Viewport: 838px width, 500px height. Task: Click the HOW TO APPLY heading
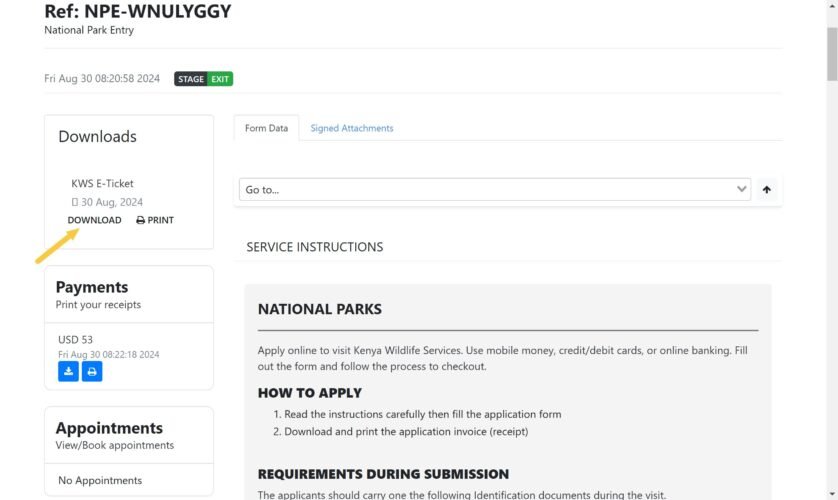[309, 393]
